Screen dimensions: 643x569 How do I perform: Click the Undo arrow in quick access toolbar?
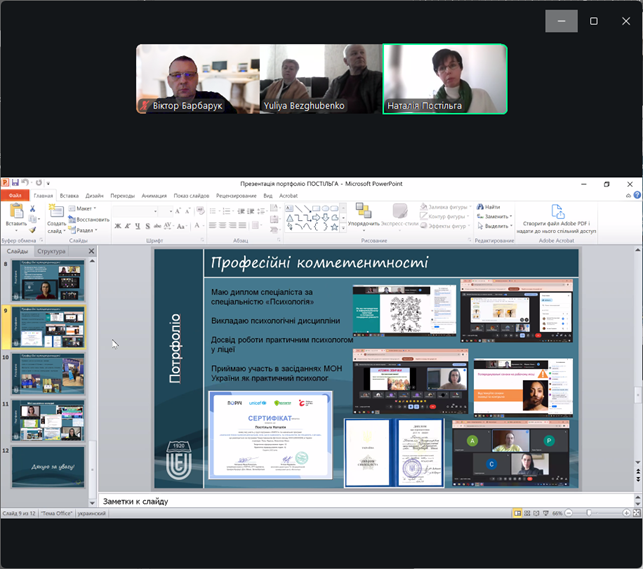tap(25, 182)
